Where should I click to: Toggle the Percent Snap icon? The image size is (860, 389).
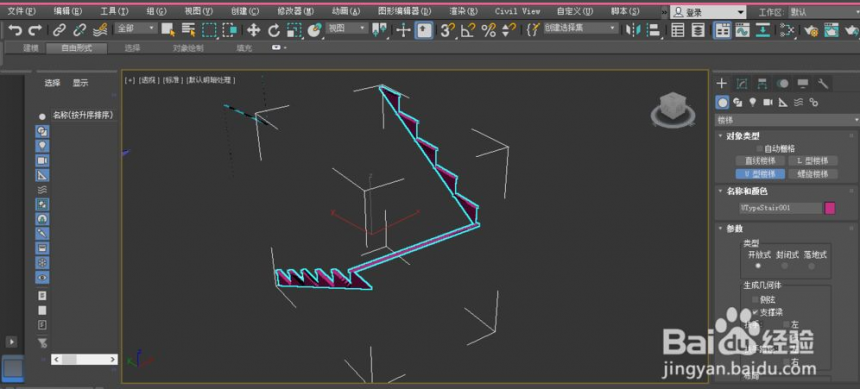click(x=488, y=30)
